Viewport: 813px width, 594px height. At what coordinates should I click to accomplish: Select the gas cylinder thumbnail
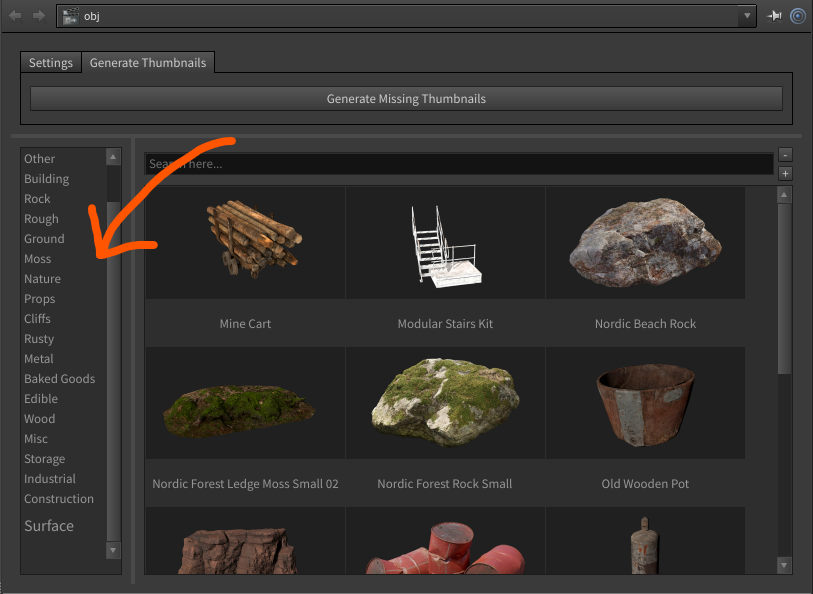click(x=646, y=541)
